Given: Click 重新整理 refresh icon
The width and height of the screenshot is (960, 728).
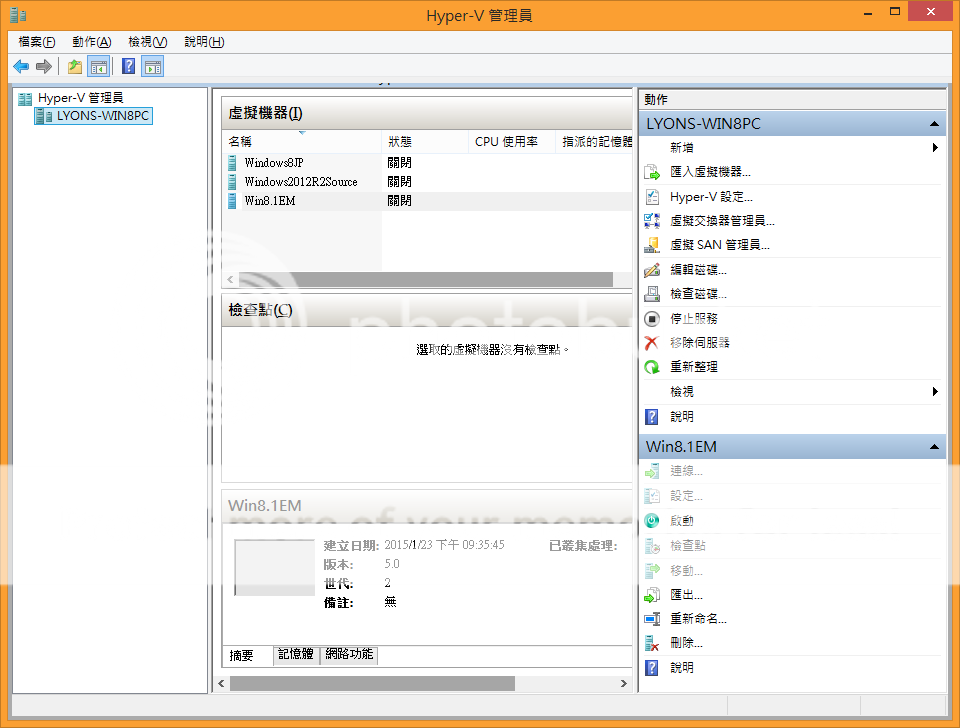Looking at the screenshot, I should click(x=652, y=367).
